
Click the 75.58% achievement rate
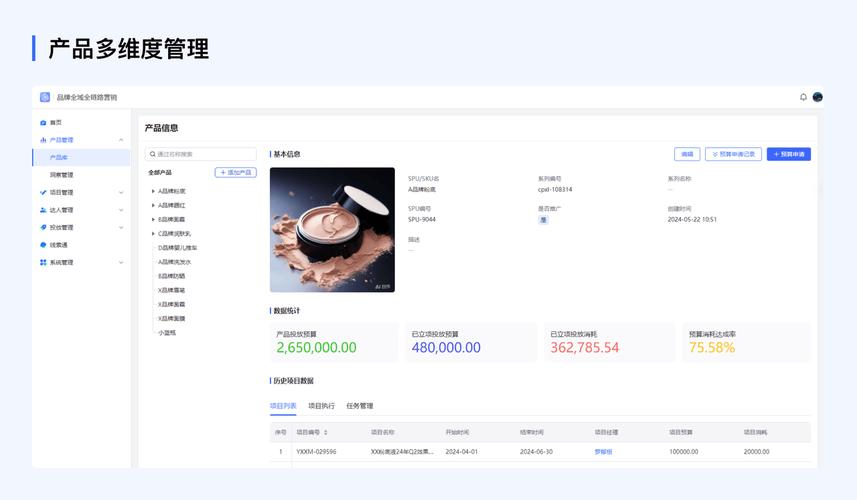pos(712,348)
